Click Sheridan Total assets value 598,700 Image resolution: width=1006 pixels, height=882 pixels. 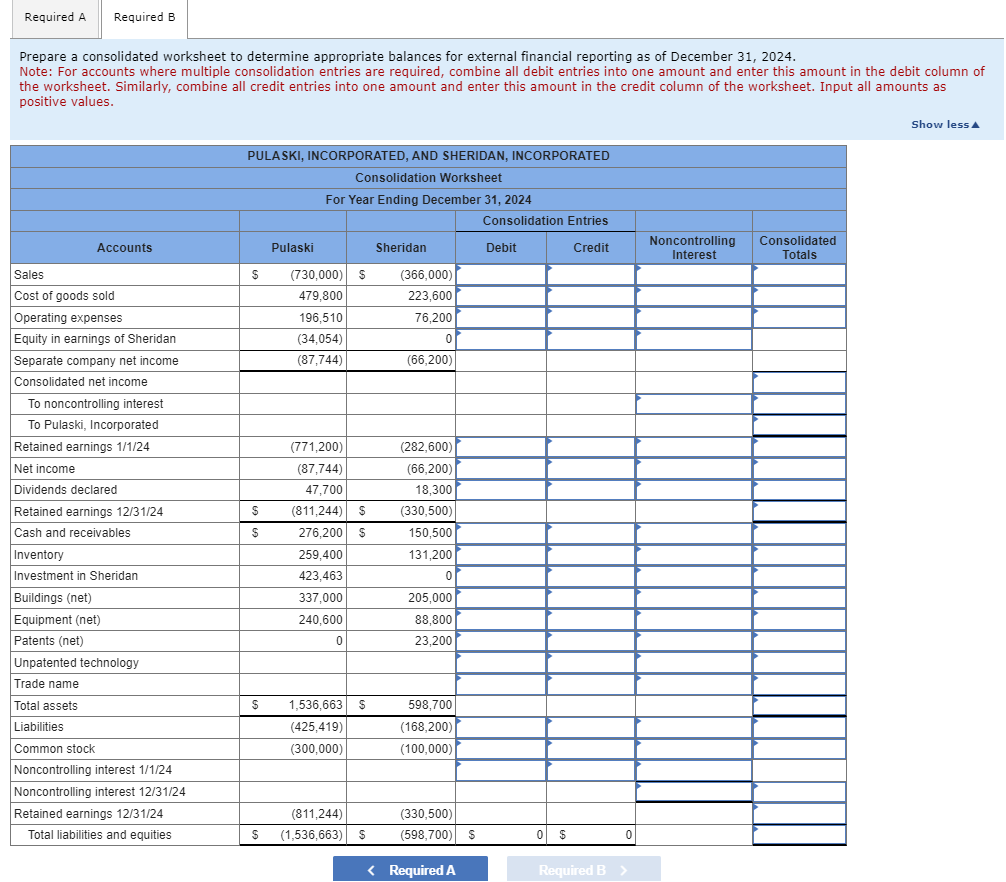coord(430,705)
